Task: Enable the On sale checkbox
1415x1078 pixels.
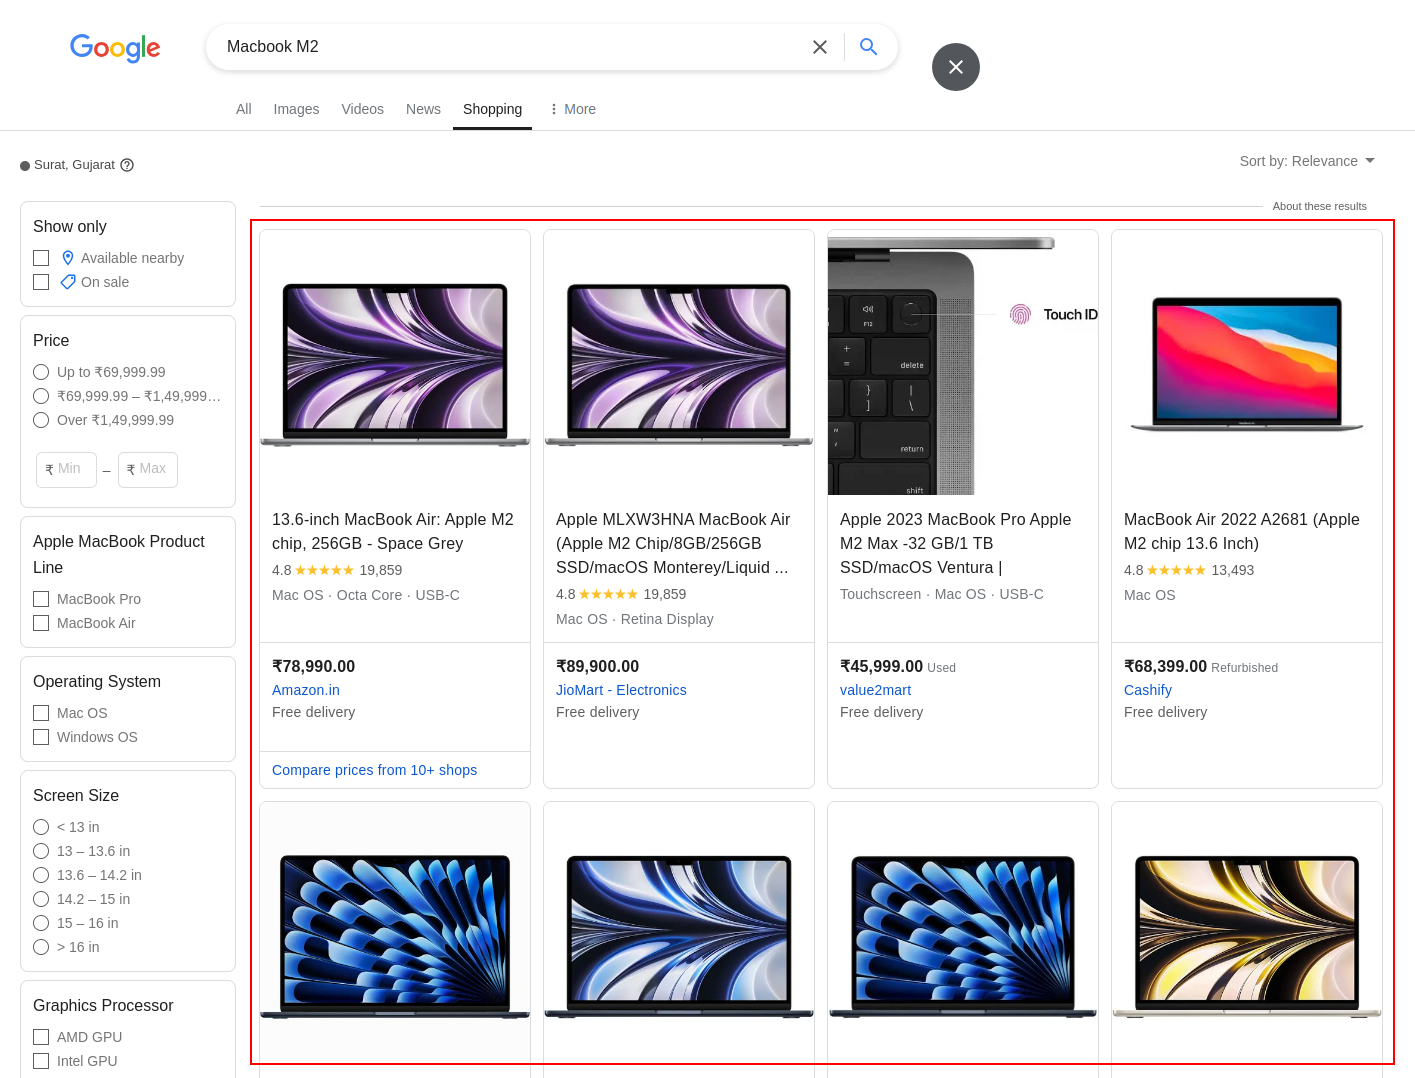Action: click(41, 282)
